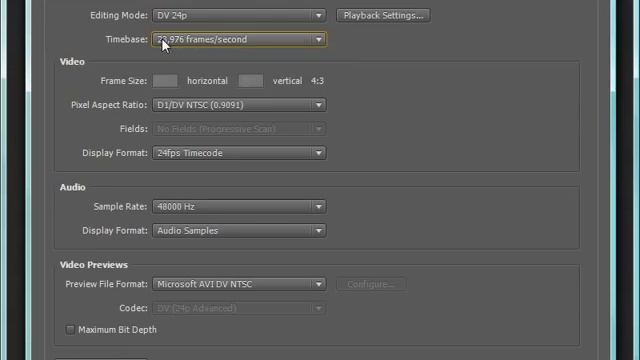Click the Frame Size horizontal input field
Image resolution: width=640 pixels, height=360 pixels.
165,81
